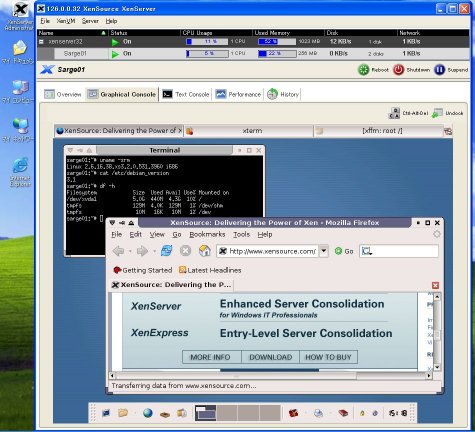This screenshot has width=475, height=432.
Task: Click the xenserver32 CPU usage bar
Action: click(207, 42)
